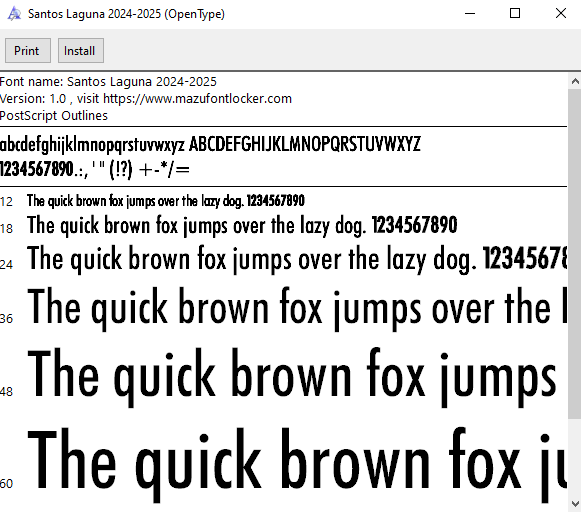
Task: Click the 18 point sample sentence
Action: tap(242, 225)
